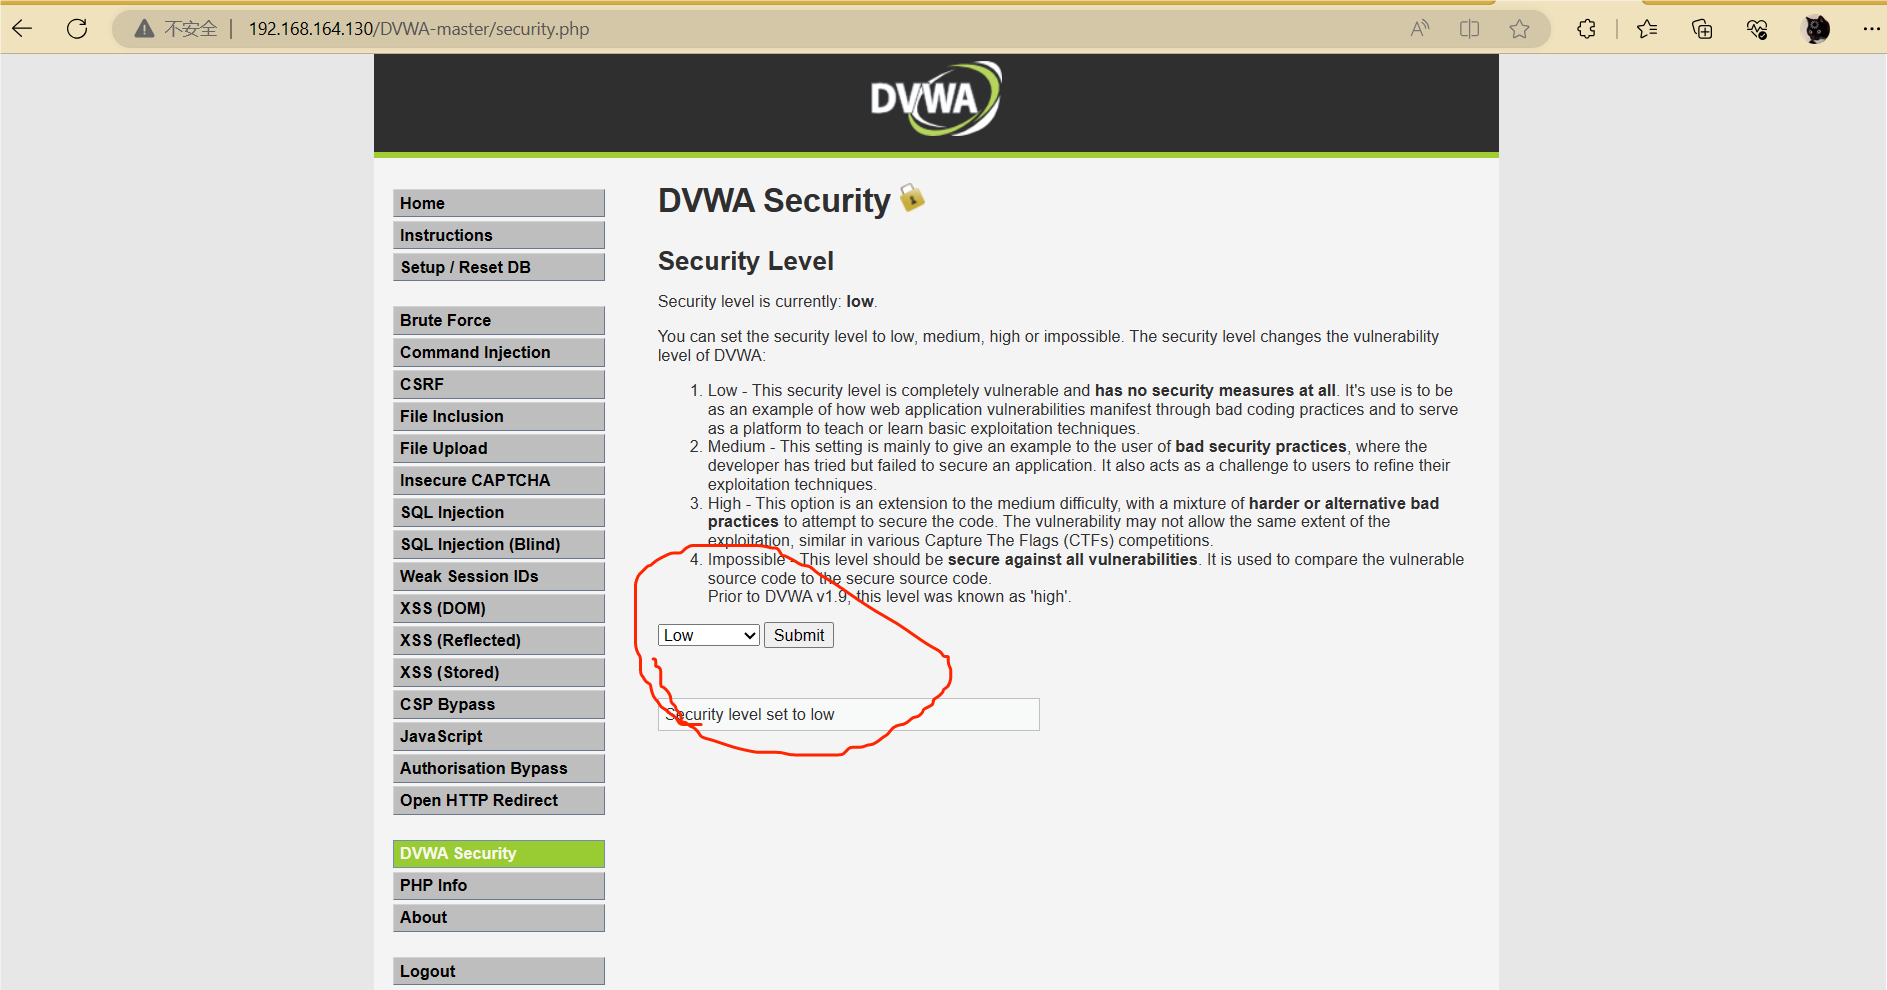
Task: Open the browser extensions puzzle icon
Action: click(1586, 29)
